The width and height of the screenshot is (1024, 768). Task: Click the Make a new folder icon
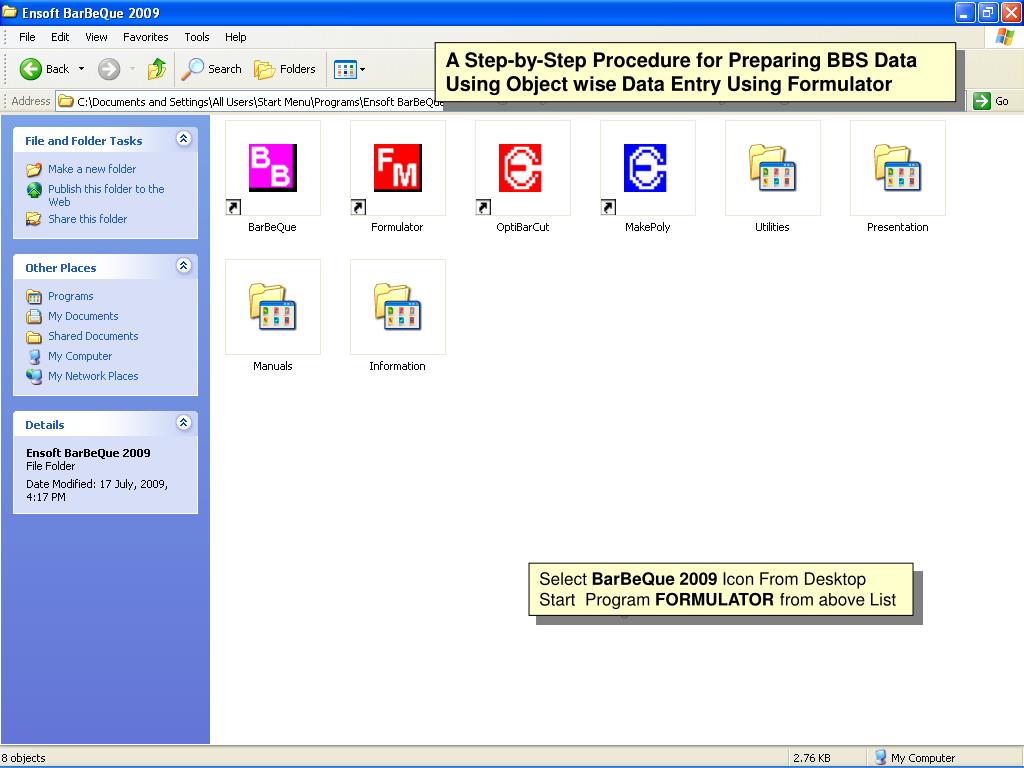click(x=34, y=170)
